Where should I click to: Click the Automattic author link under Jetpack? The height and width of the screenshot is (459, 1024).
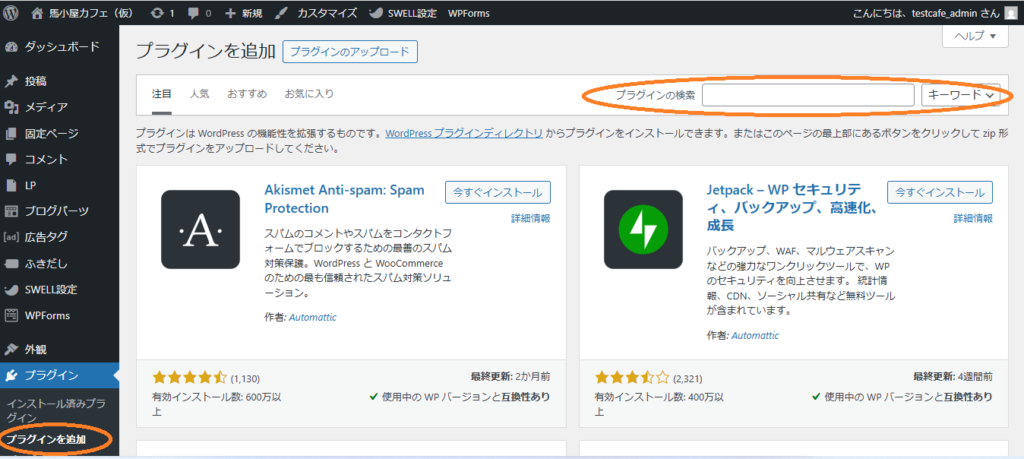(x=755, y=336)
